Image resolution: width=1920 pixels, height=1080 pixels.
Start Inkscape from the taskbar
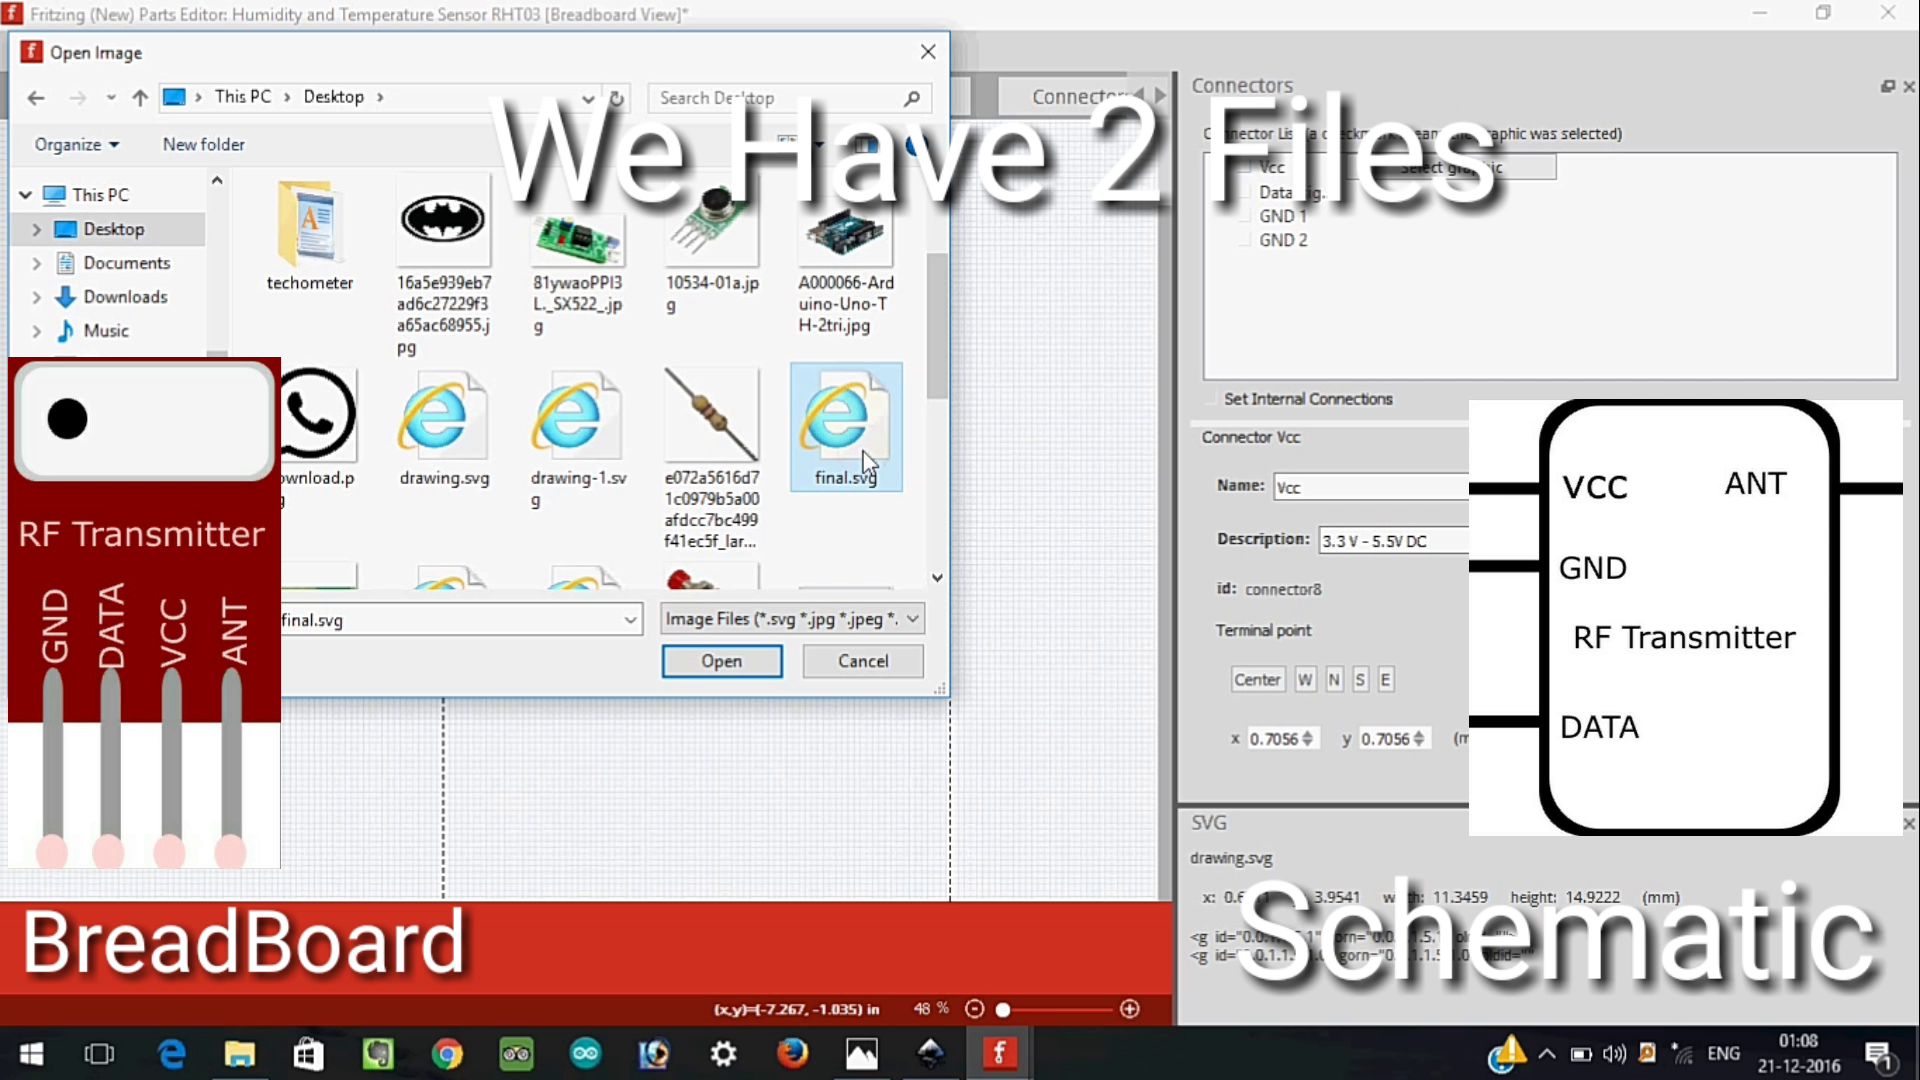(x=930, y=1053)
